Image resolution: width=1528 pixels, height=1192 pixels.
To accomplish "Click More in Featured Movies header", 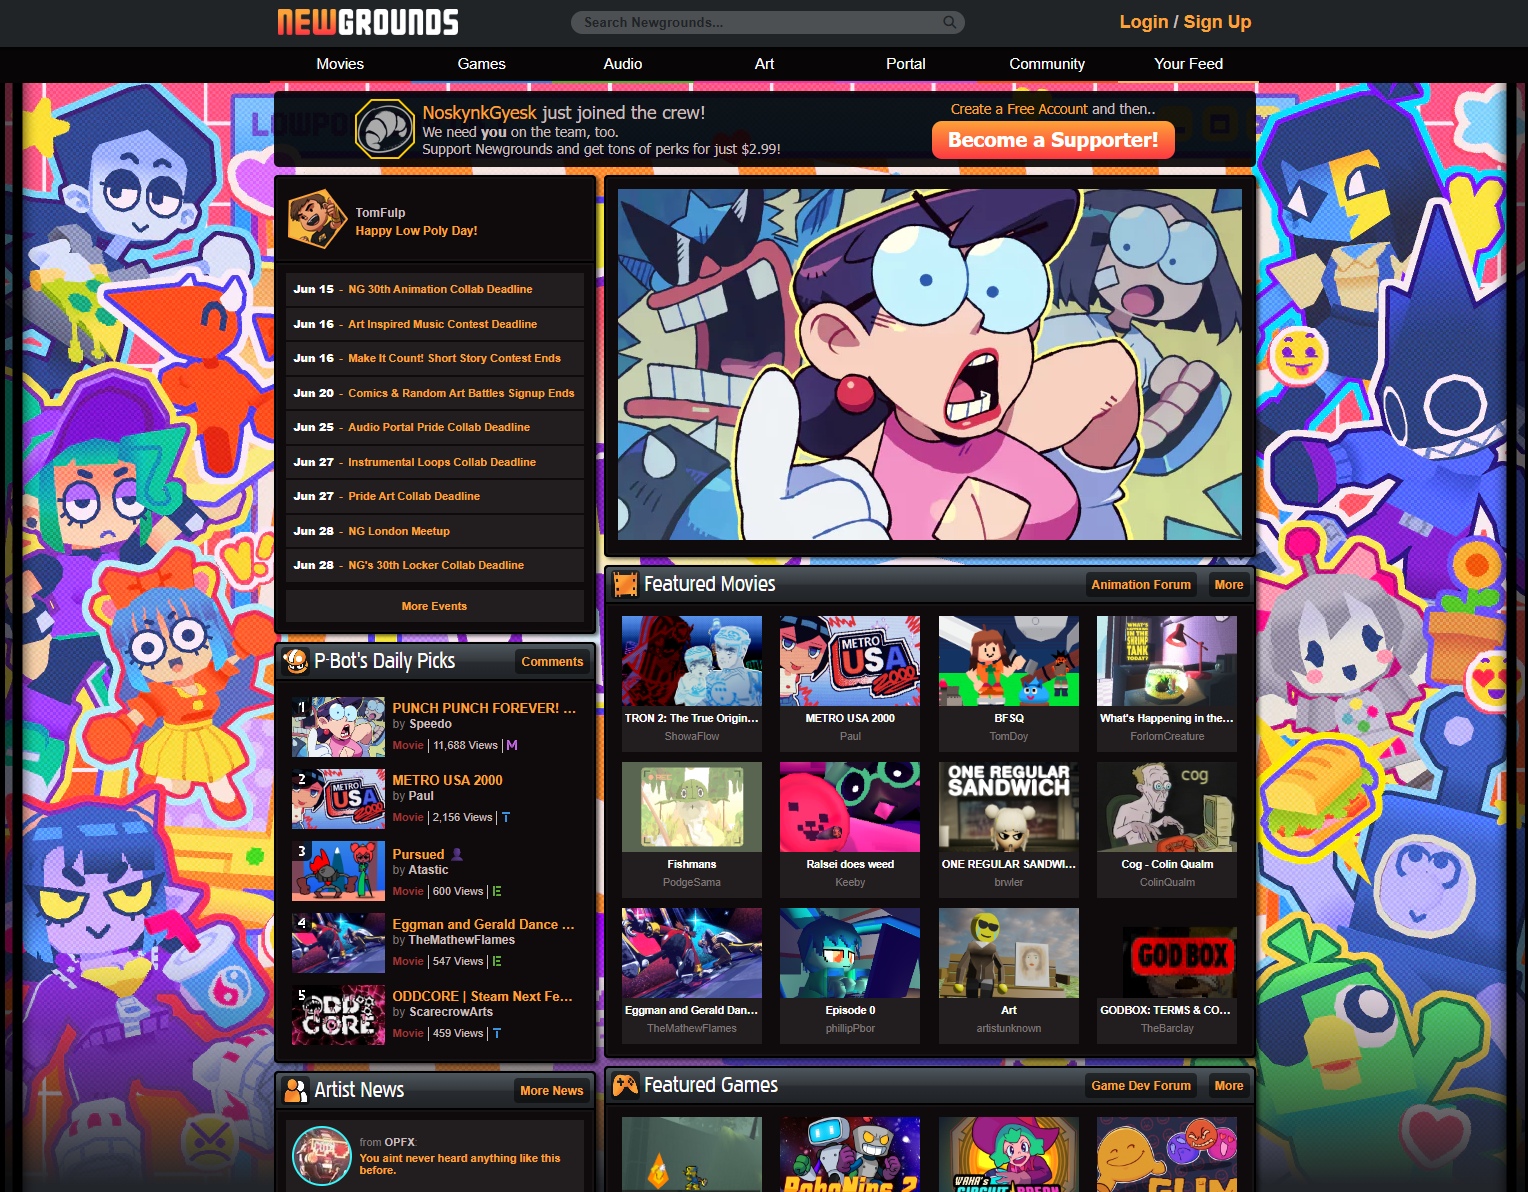I will (1228, 585).
